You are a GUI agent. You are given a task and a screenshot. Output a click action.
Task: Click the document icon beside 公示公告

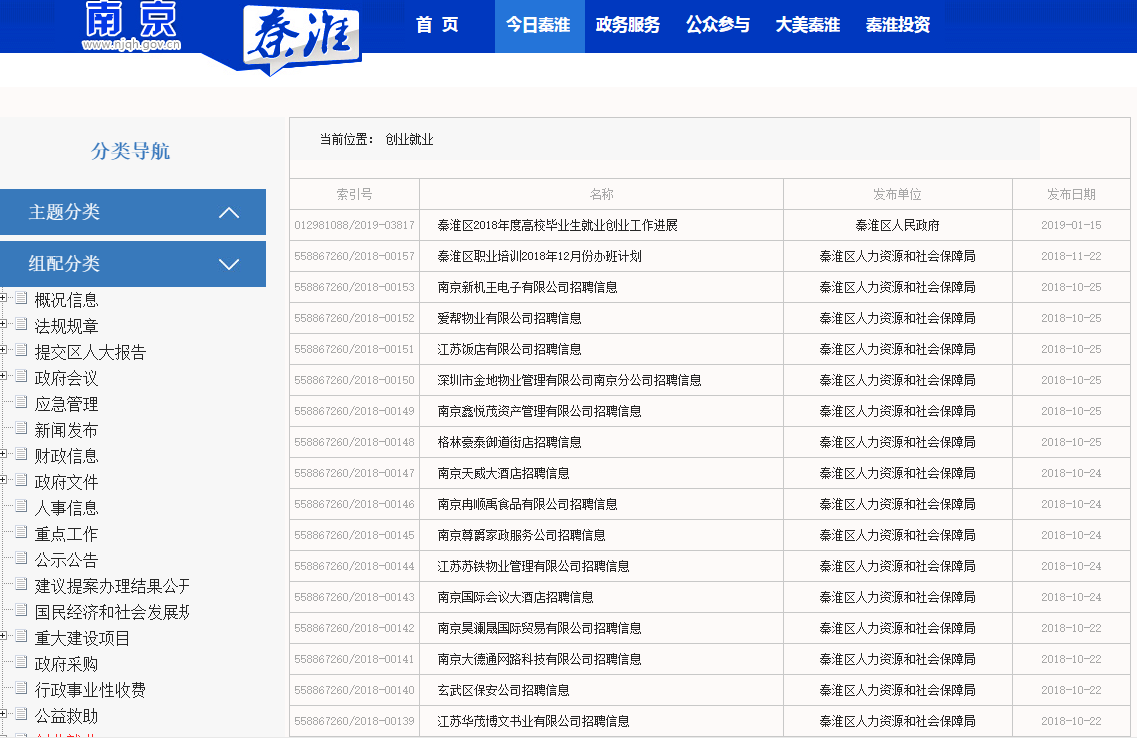pyautogui.click(x=21, y=558)
